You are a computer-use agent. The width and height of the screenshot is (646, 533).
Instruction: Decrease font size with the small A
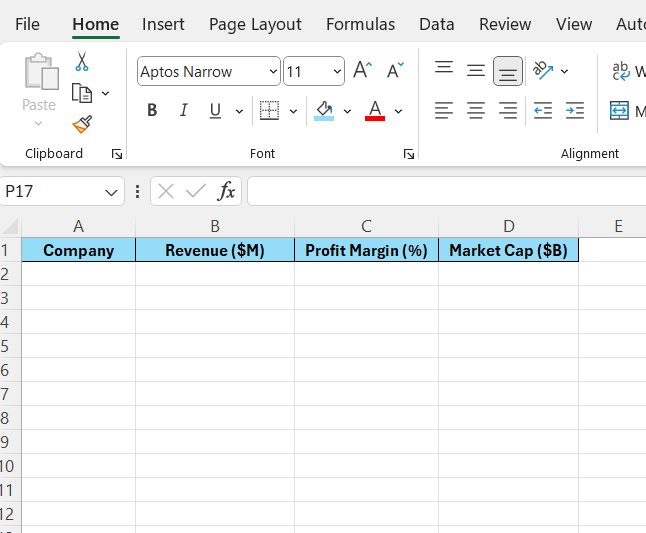click(x=395, y=70)
